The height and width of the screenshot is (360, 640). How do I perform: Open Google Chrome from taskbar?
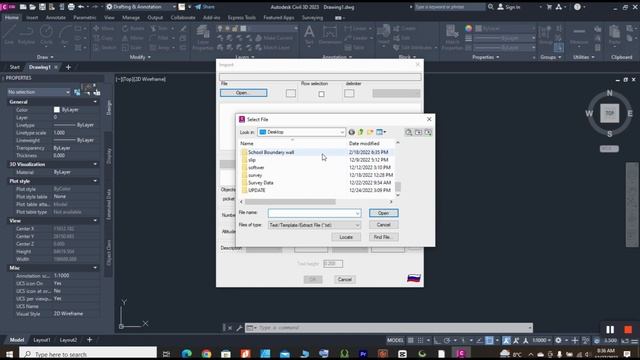pyautogui.click(x=206, y=354)
